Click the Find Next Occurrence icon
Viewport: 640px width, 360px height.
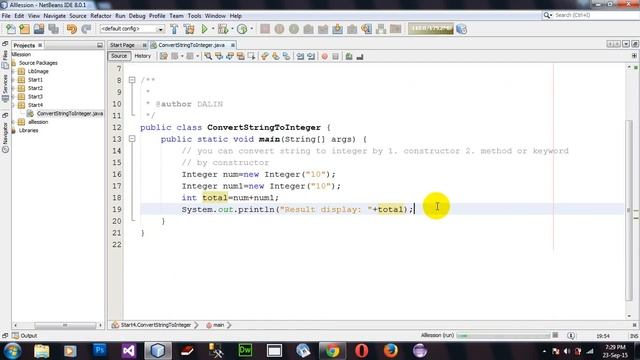(x=230, y=56)
